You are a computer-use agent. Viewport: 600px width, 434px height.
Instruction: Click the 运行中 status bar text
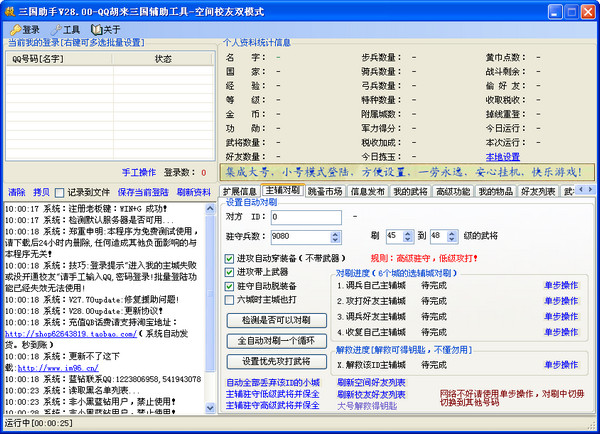38,423
